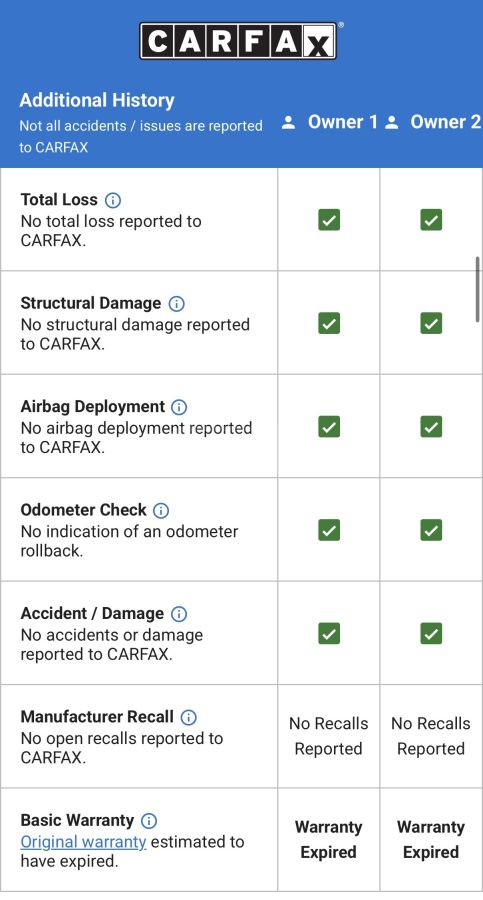Image resolution: width=483 pixels, height=900 pixels.
Task: Open the Basic Warranty info icon
Action: pyautogui.click(x=149, y=821)
